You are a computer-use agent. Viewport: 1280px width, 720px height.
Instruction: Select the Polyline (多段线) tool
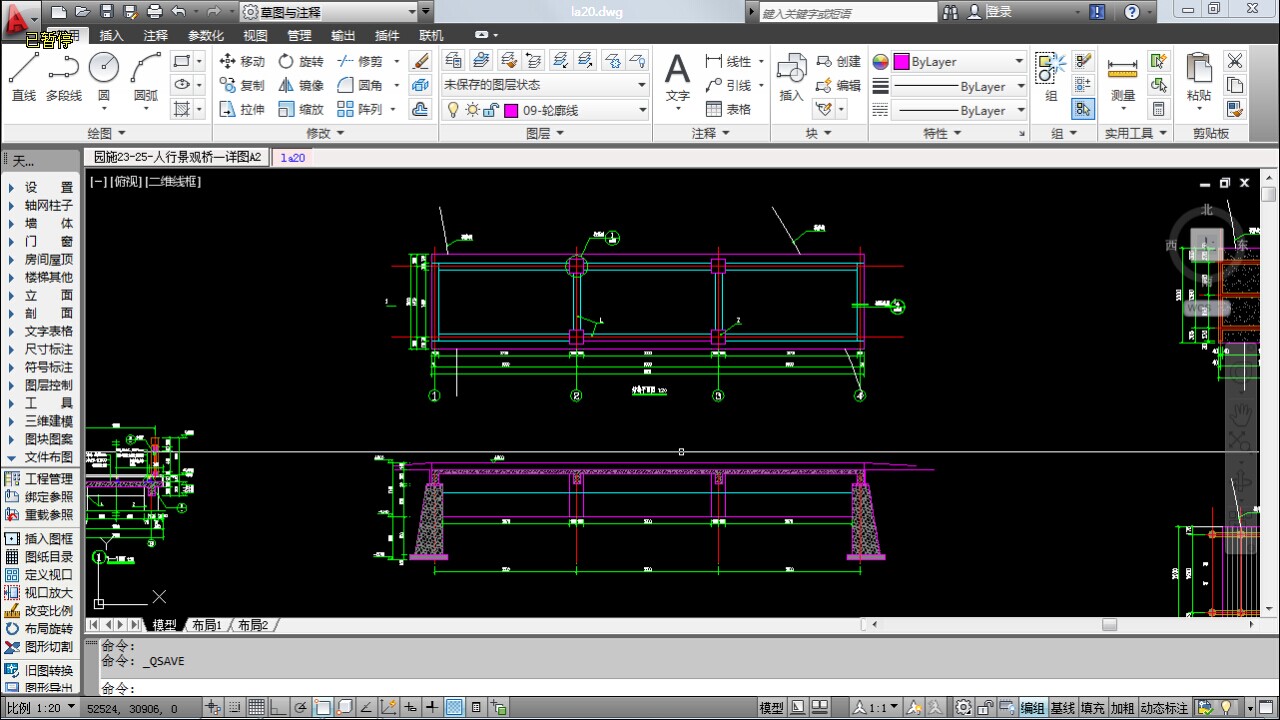(64, 78)
